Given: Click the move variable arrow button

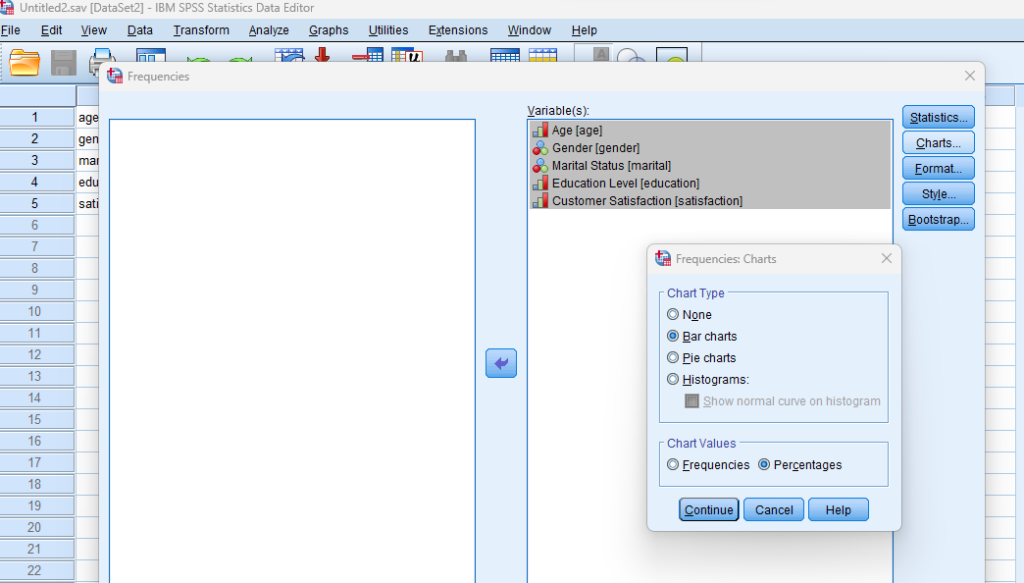Looking at the screenshot, I should [501, 364].
